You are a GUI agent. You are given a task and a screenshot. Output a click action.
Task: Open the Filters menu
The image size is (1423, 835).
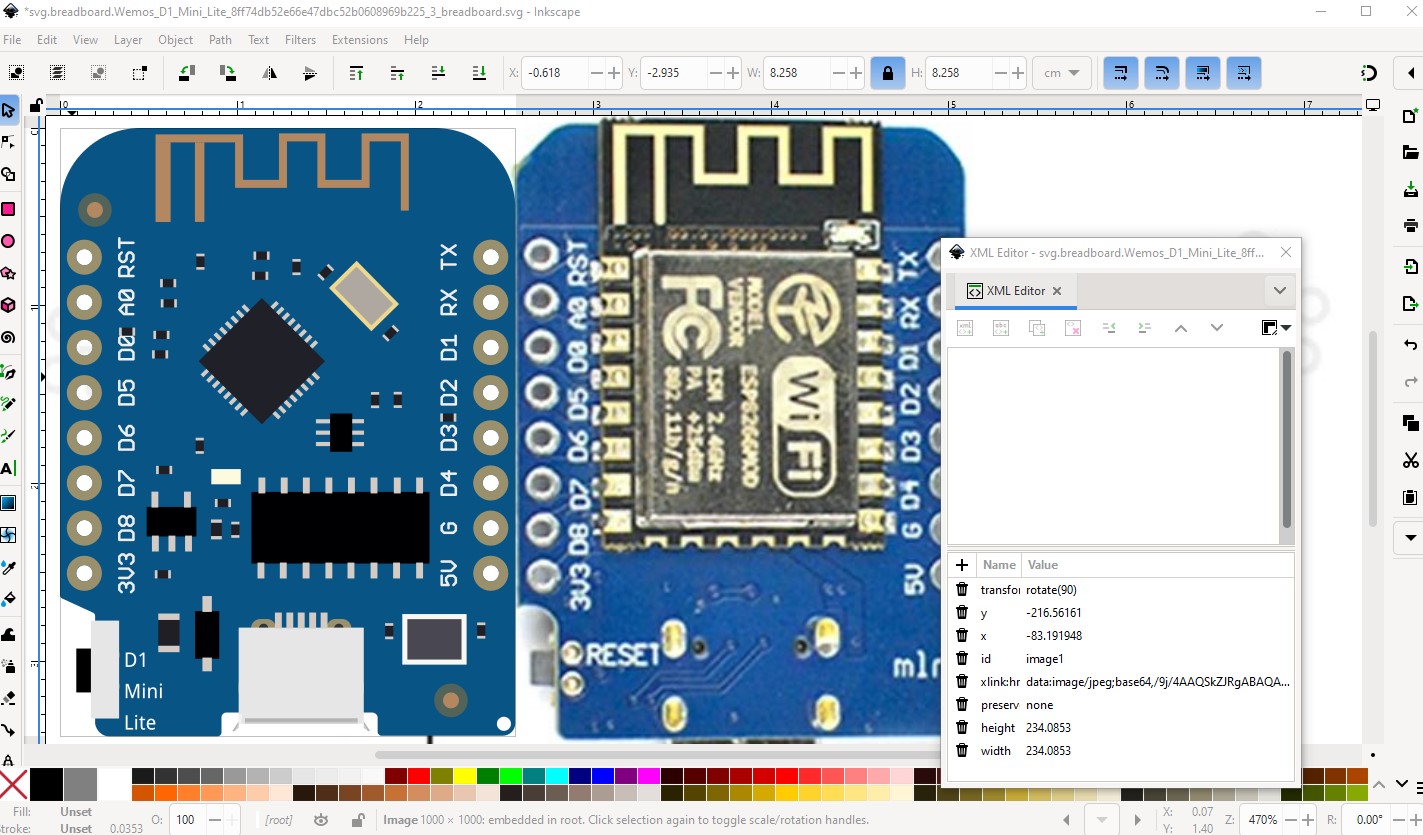coord(300,40)
